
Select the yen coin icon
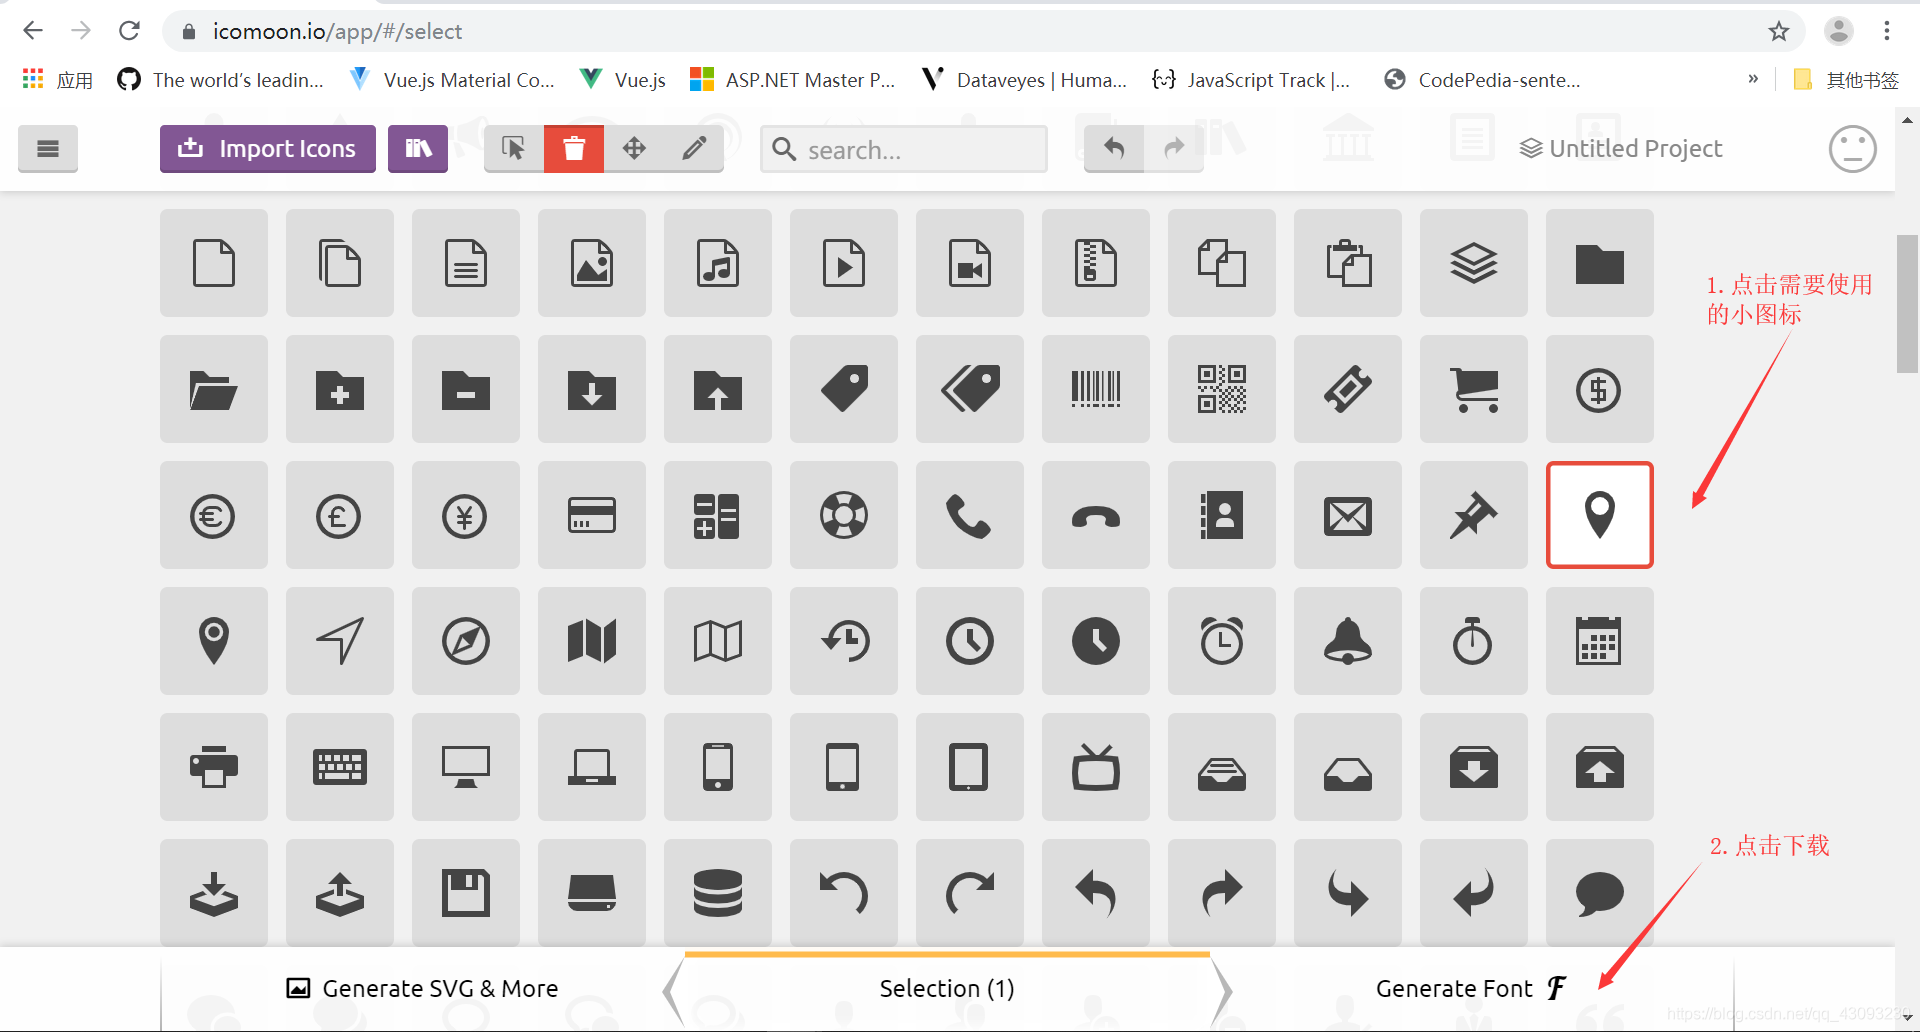click(466, 515)
